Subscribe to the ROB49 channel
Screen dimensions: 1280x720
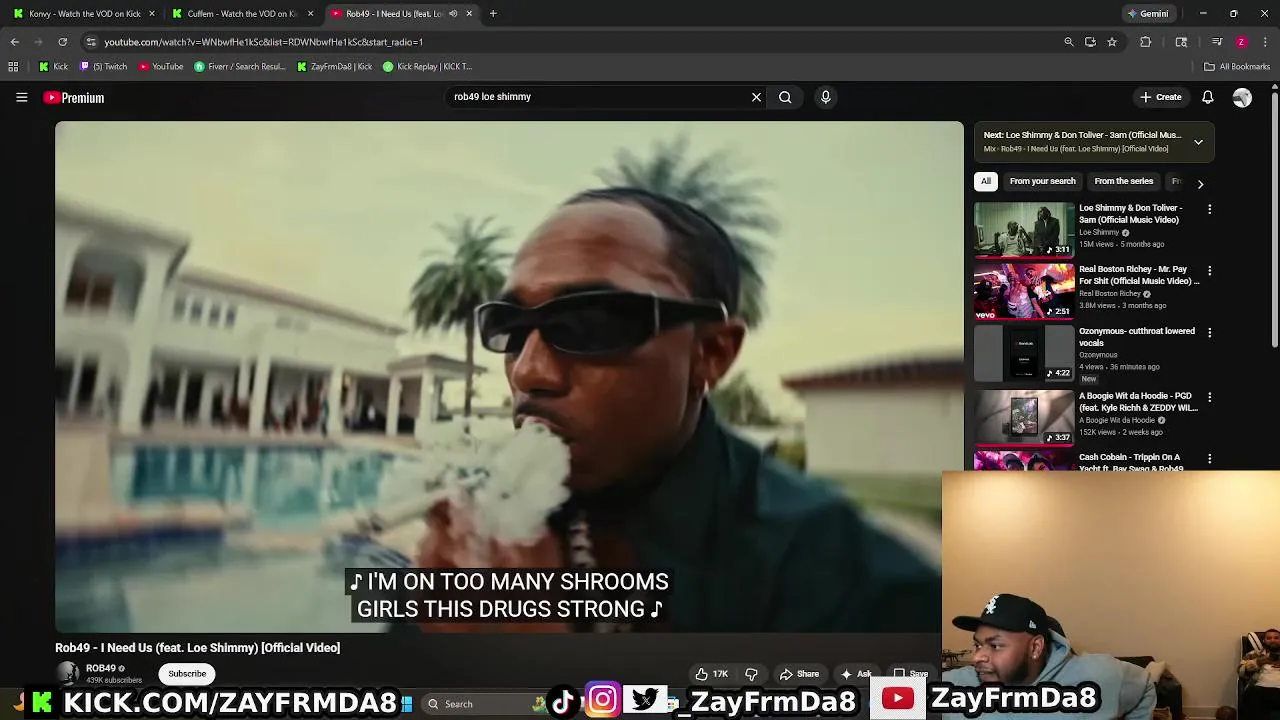187,673
